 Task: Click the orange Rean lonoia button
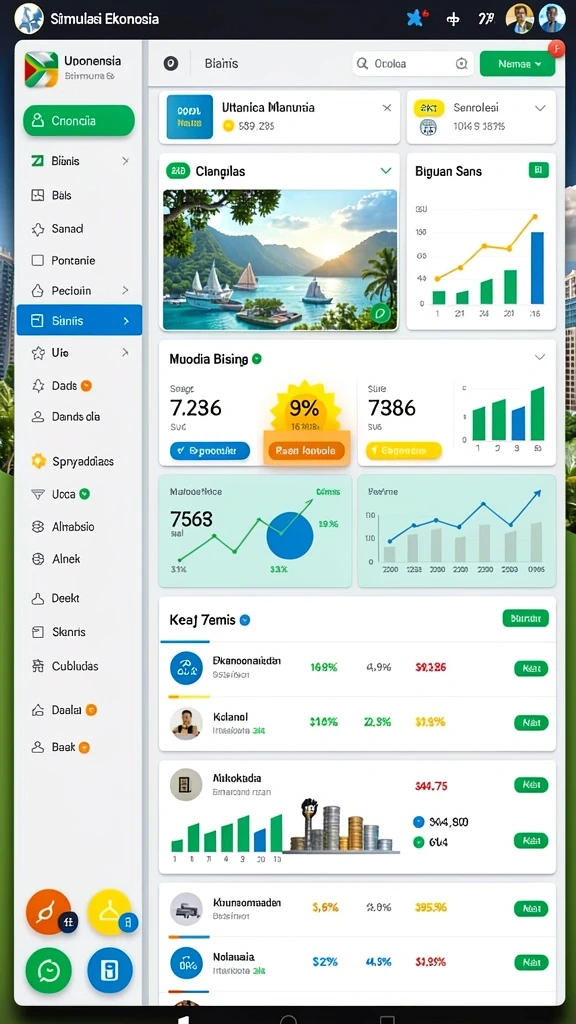[306, 451]
